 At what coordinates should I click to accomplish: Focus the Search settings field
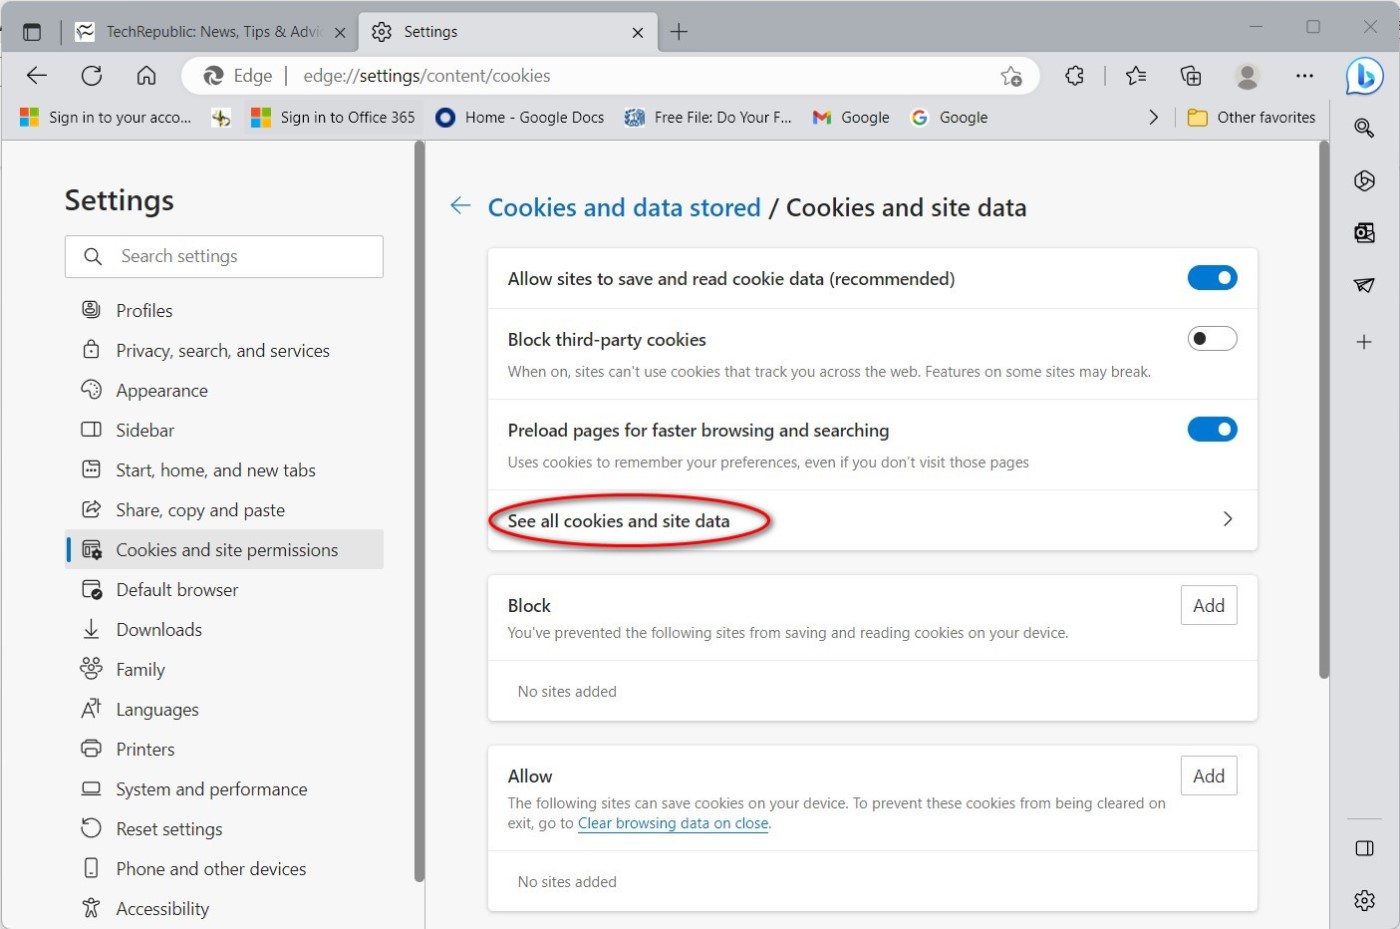tap(224, 257)
